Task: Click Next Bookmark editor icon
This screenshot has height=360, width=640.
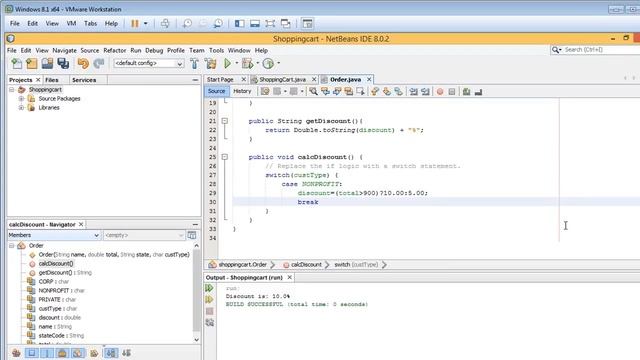Action: click(387, 91)
